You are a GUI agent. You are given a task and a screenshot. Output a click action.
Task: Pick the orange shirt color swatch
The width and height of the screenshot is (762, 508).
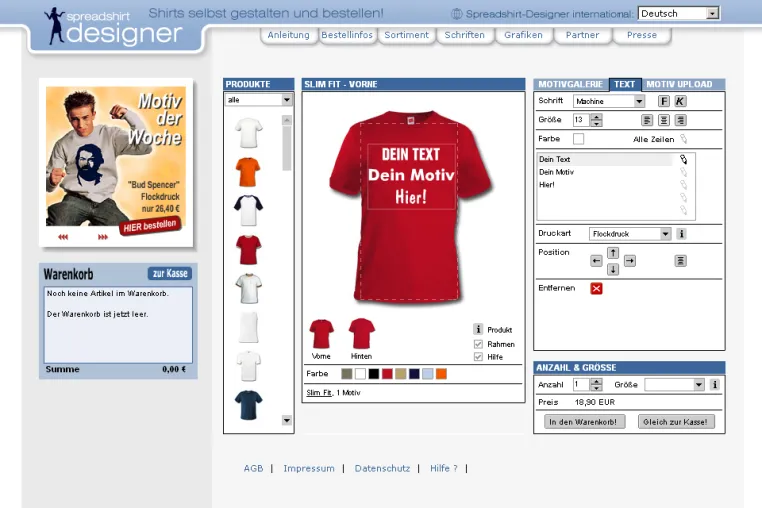[x=441, y=374]
